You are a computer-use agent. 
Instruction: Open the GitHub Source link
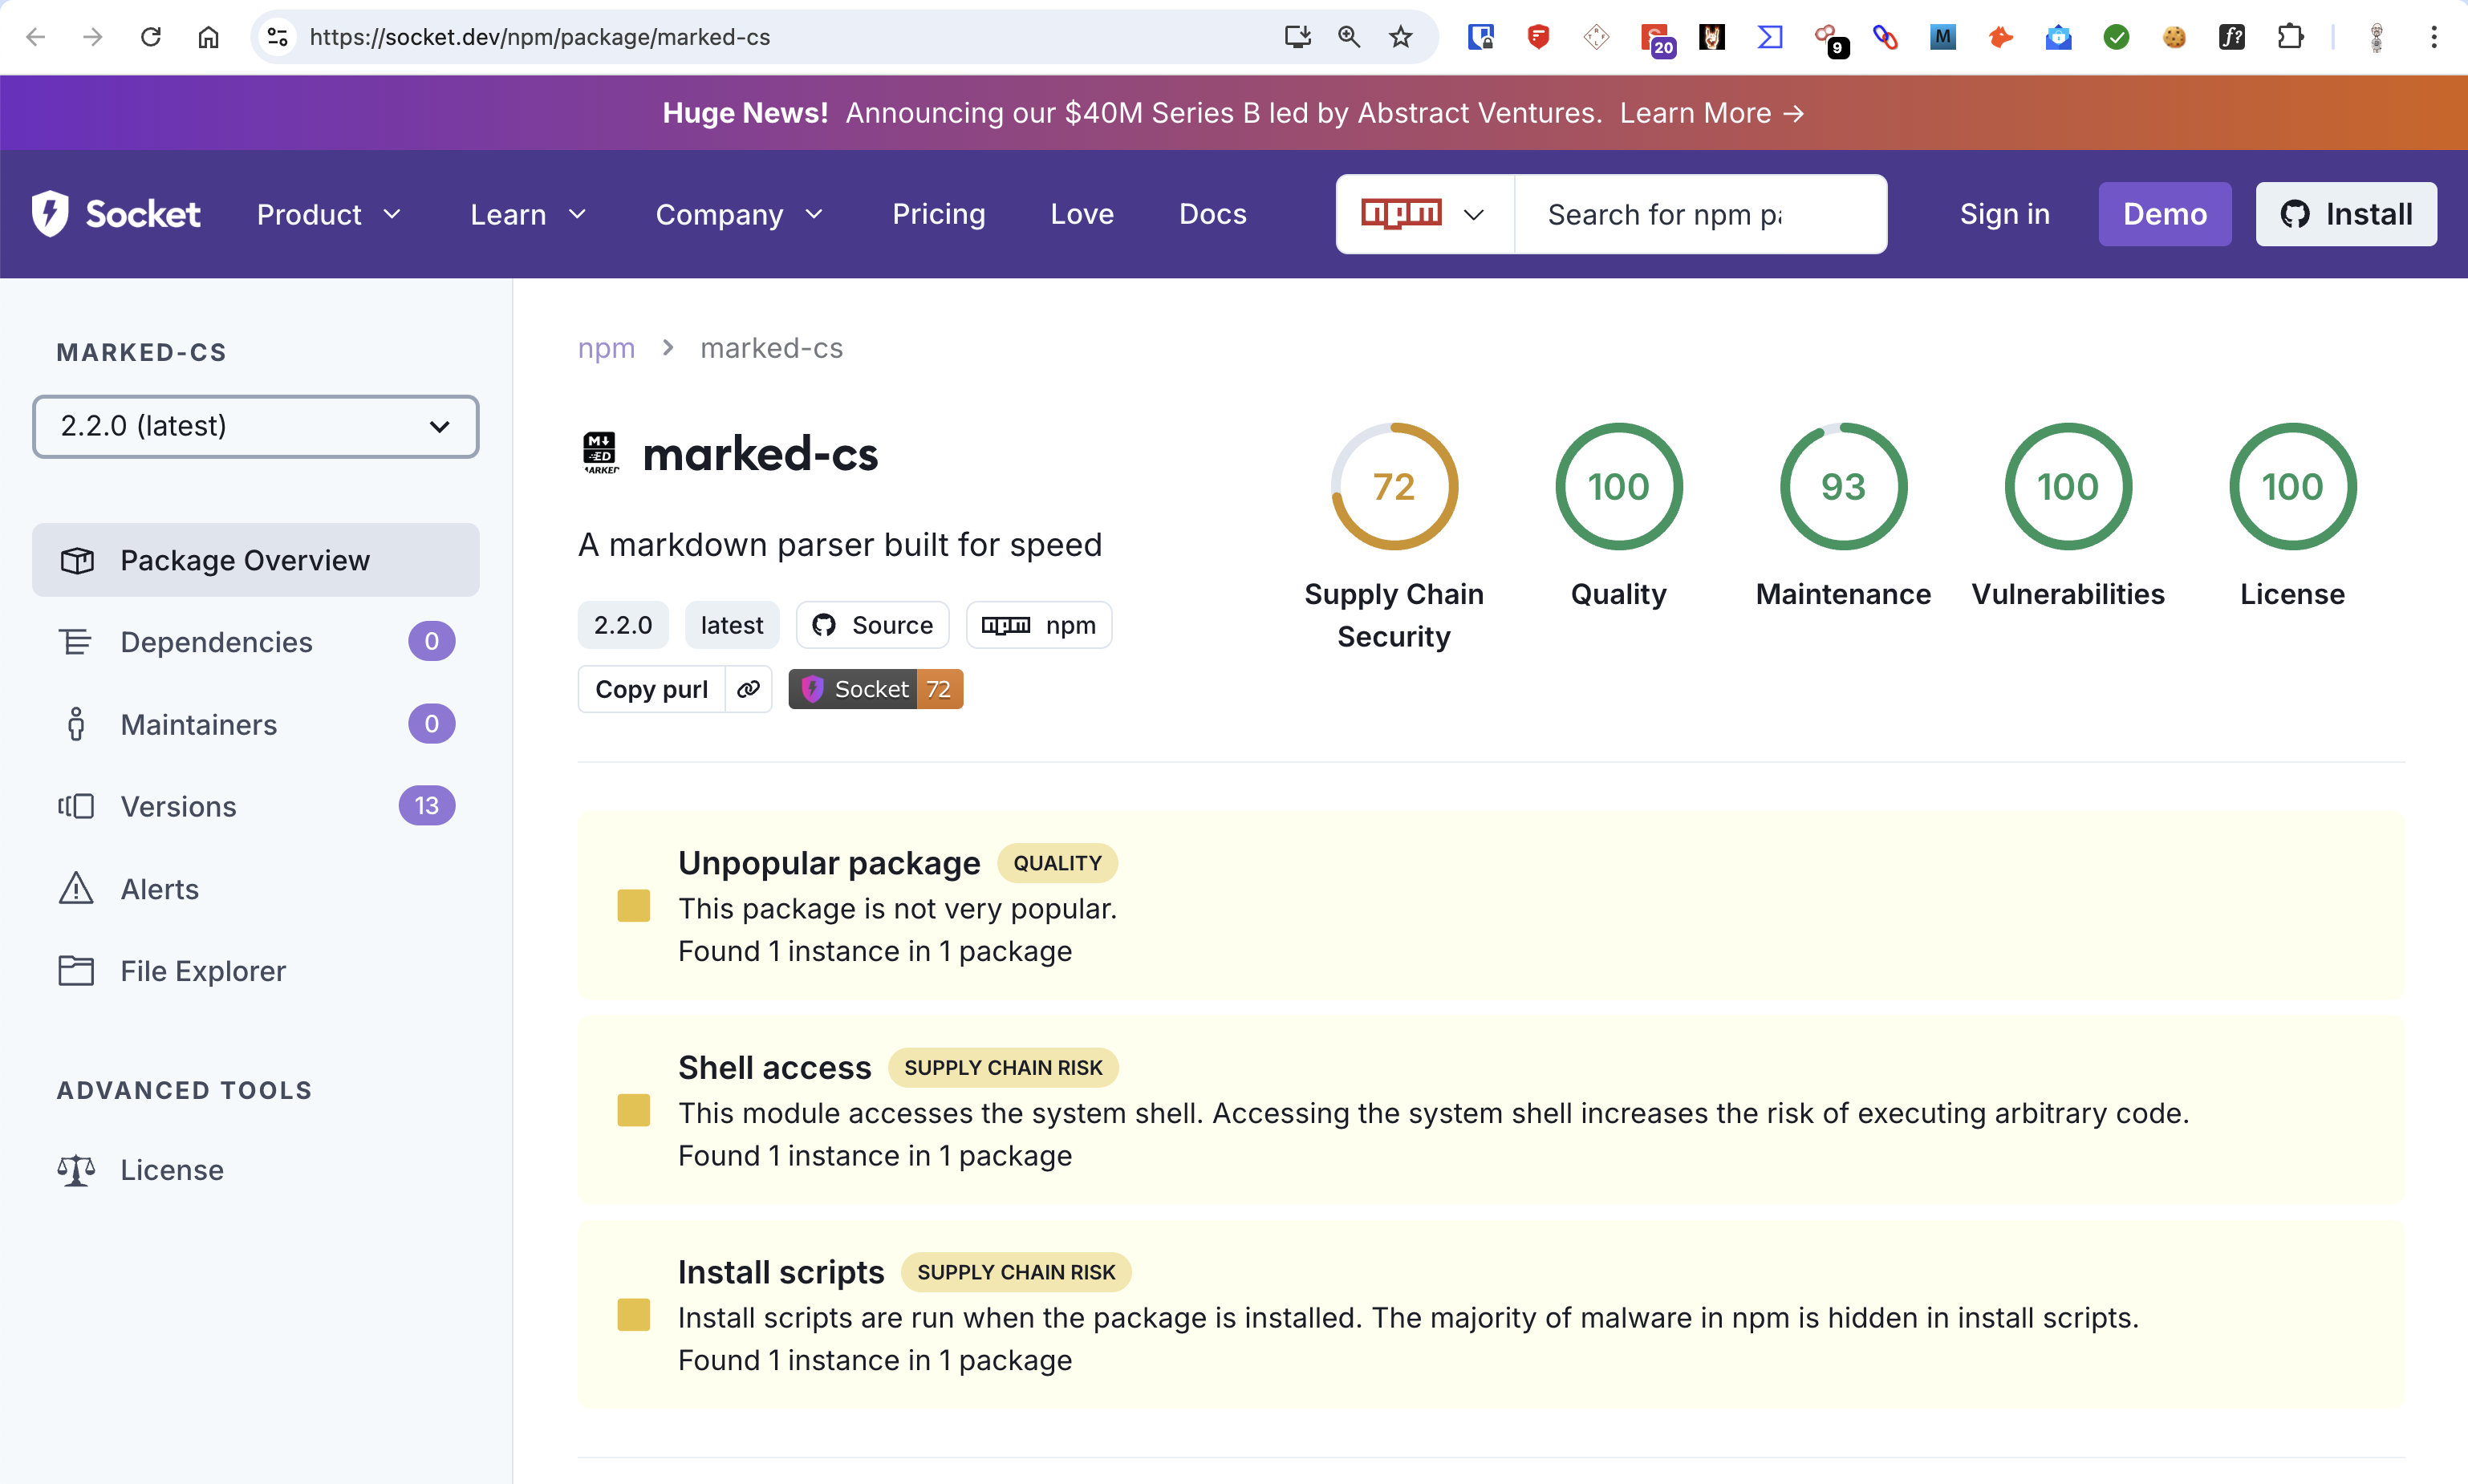click(872, 625)
